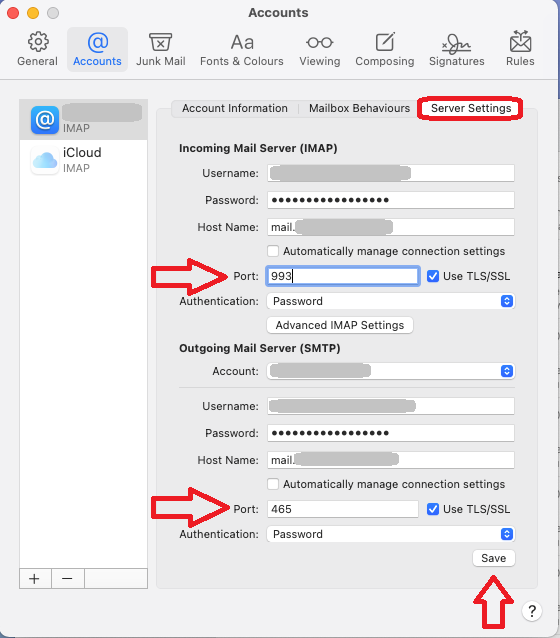The height and width of the screenshot is (638, 560).
Task: Open the Junk Mail preferences icon
Action: (x=160, y=42)
